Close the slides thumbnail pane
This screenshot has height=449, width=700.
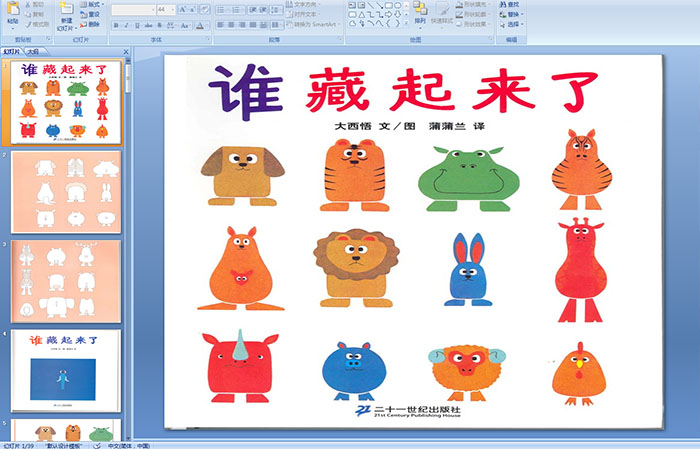coord(126,52)
